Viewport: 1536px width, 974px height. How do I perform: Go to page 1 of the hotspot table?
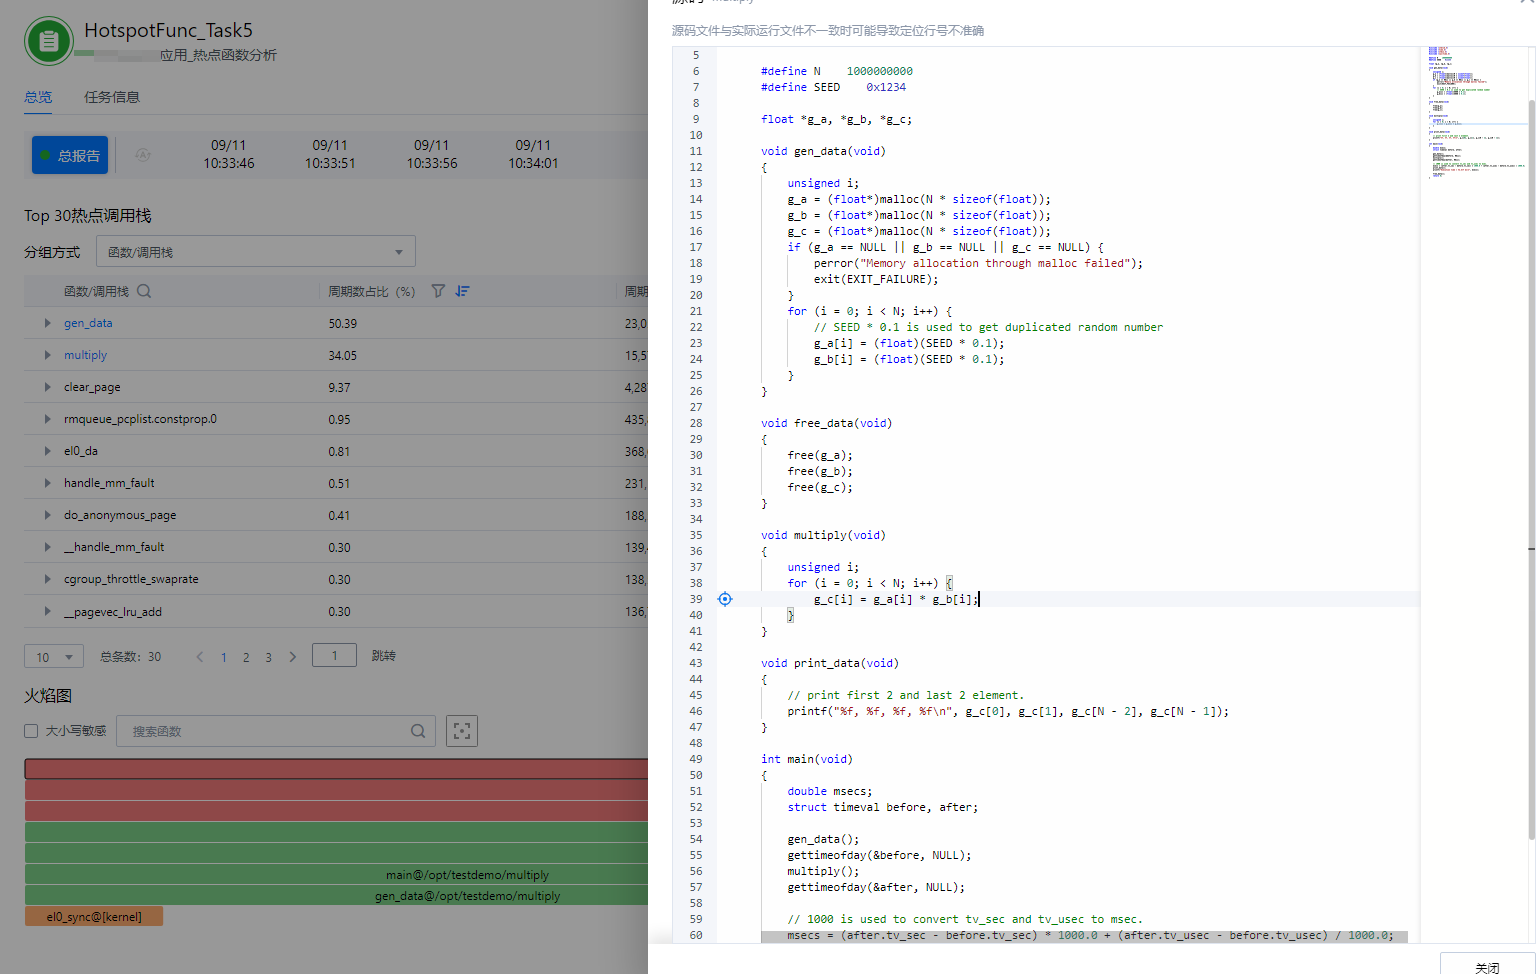pos(224,657)
